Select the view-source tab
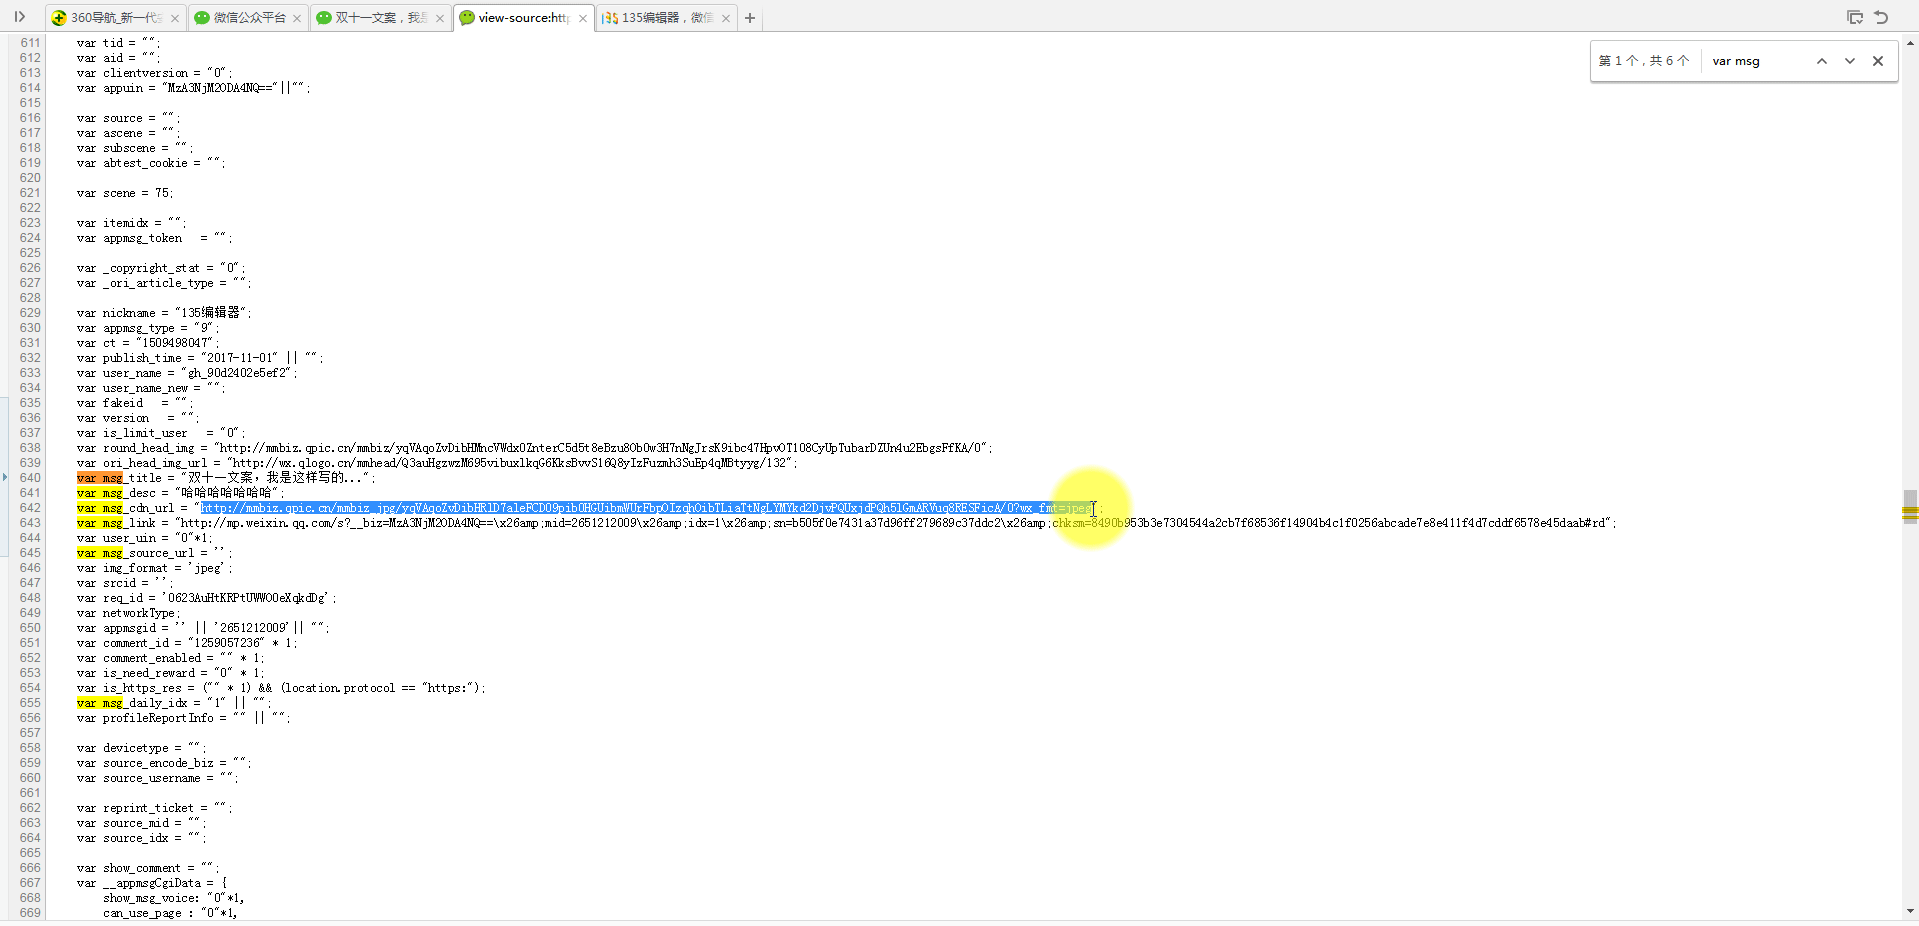Image resolution: width=1919 pixels, height=926 pixels. coord(523,18)
